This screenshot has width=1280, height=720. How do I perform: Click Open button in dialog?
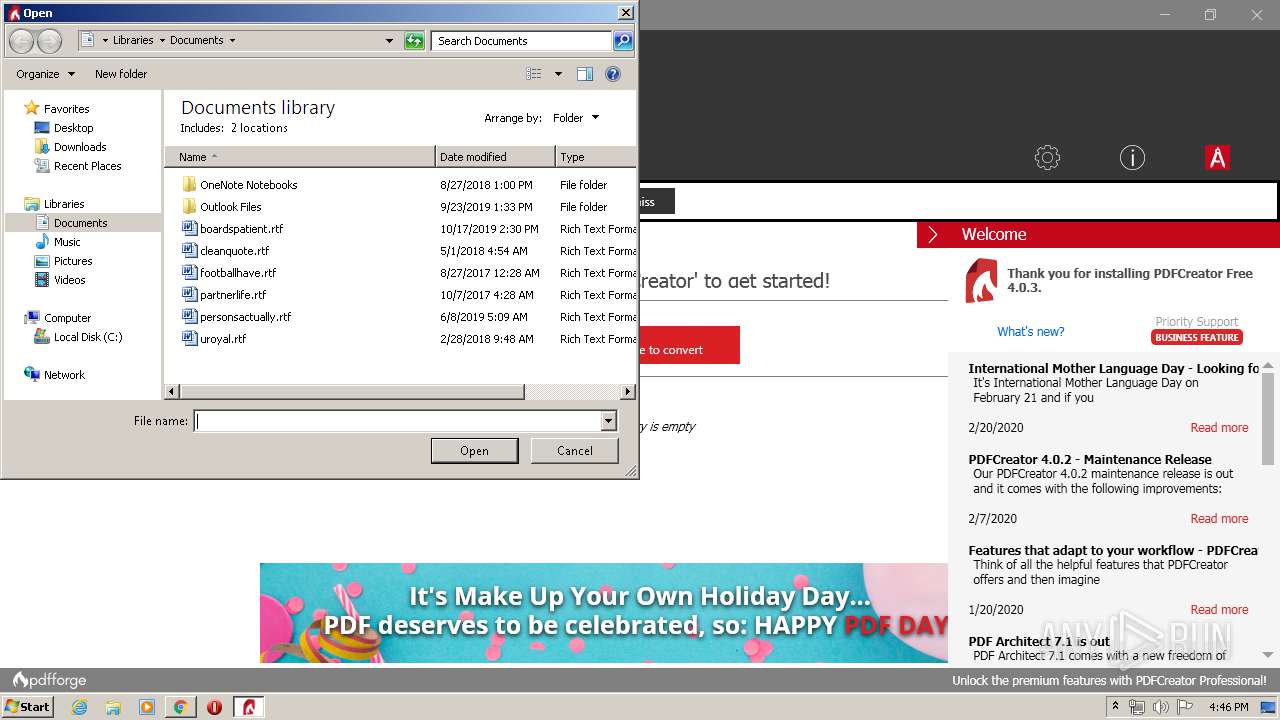click(474, 451)
